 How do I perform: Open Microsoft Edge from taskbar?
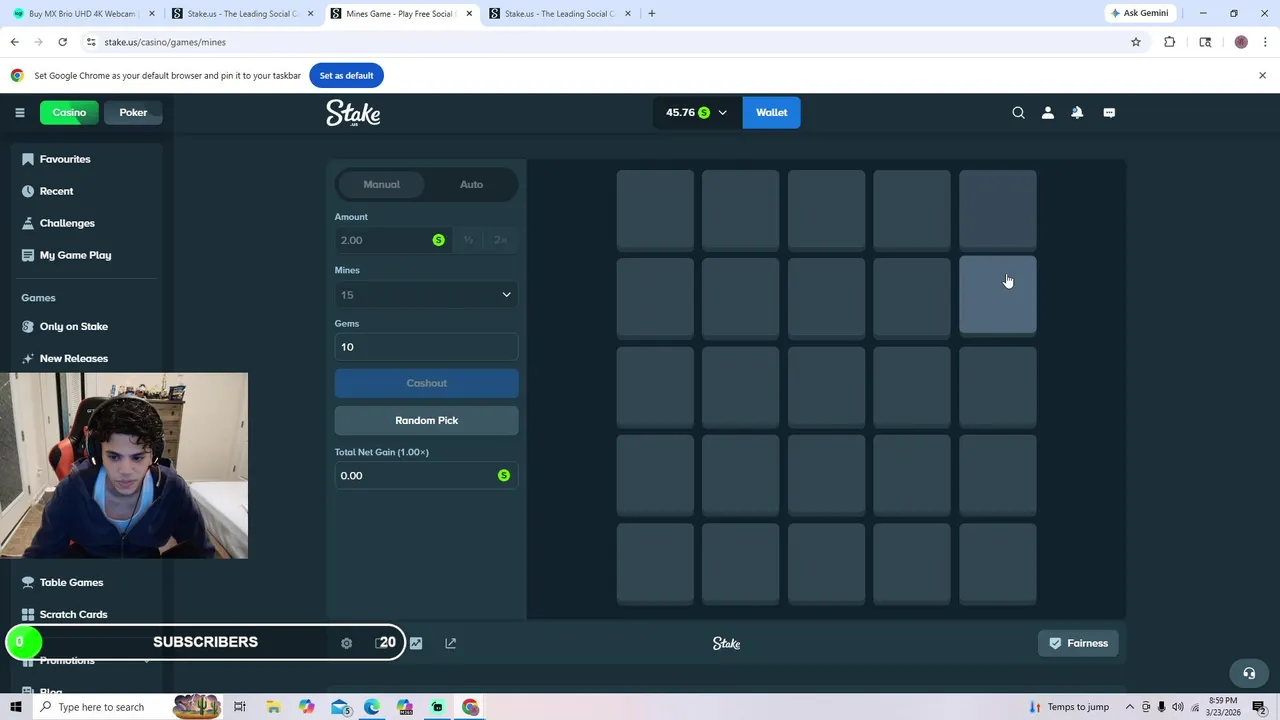372,707
